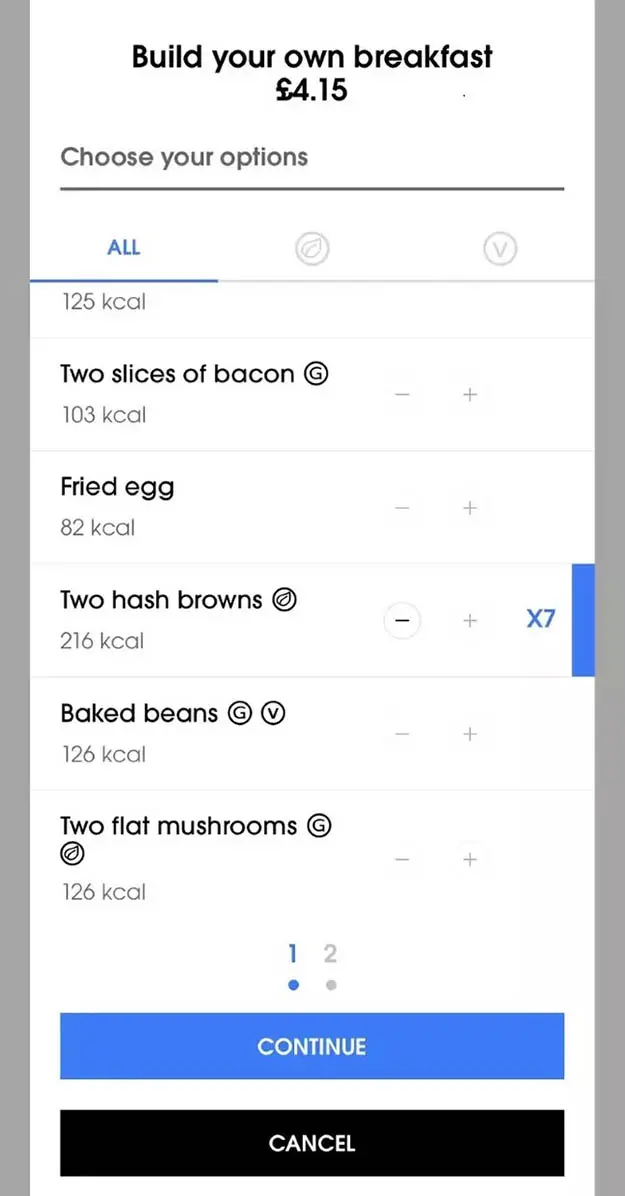Click the X7 hash browns quantity label
This screenshot has width=625, height=1196.
[x=540, y=620]
